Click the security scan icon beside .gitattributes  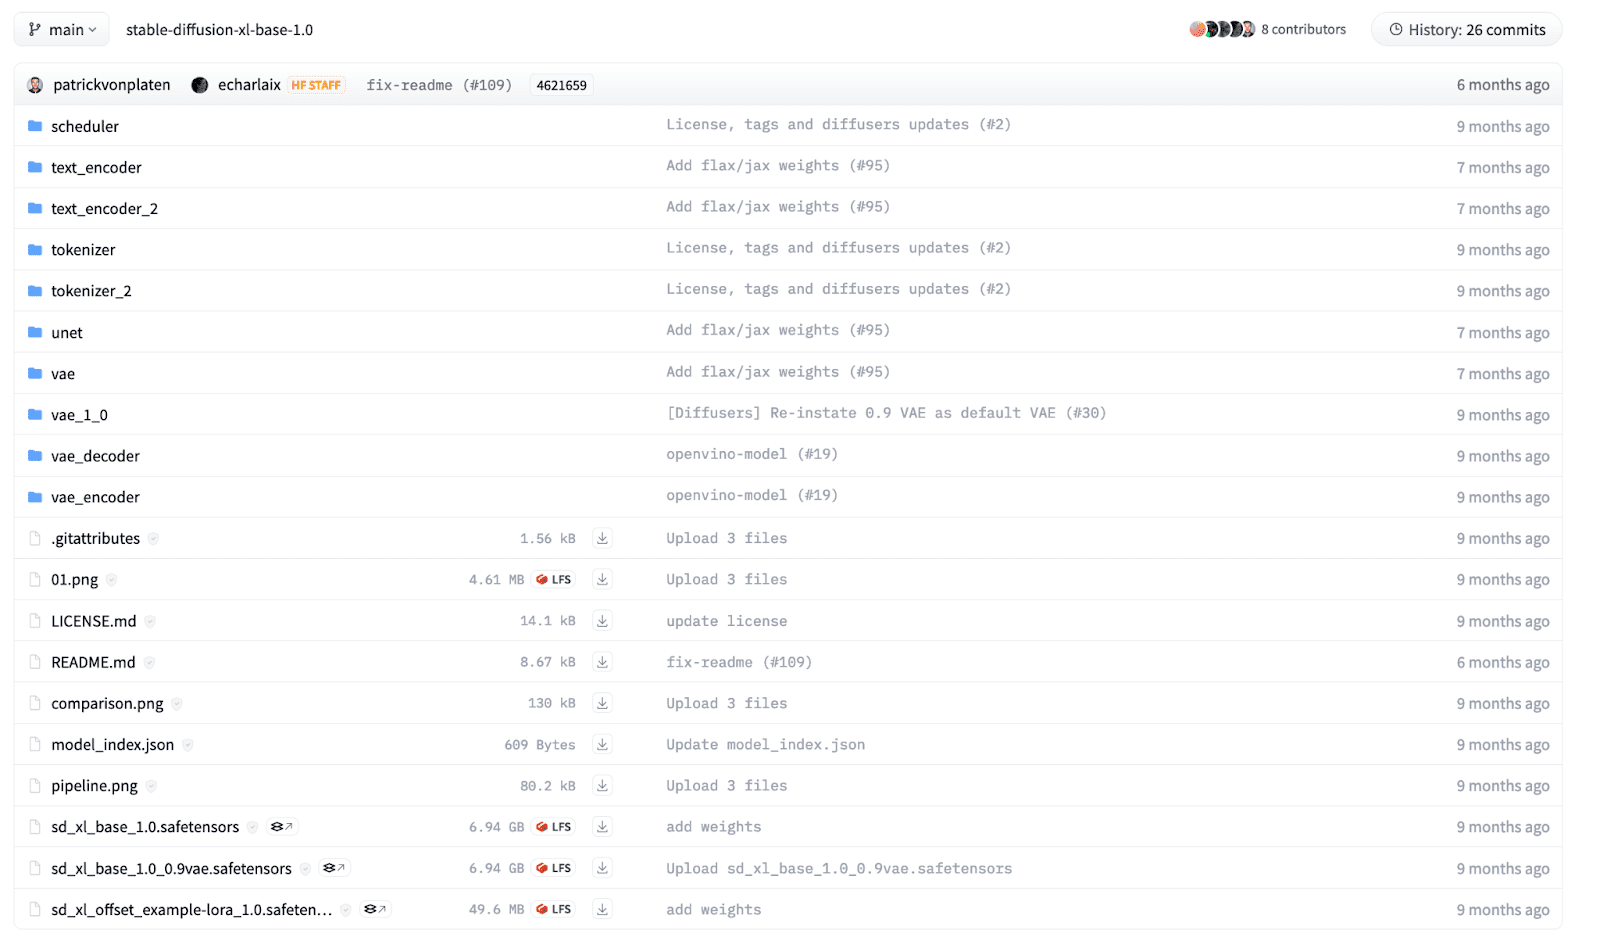(153, 538)
